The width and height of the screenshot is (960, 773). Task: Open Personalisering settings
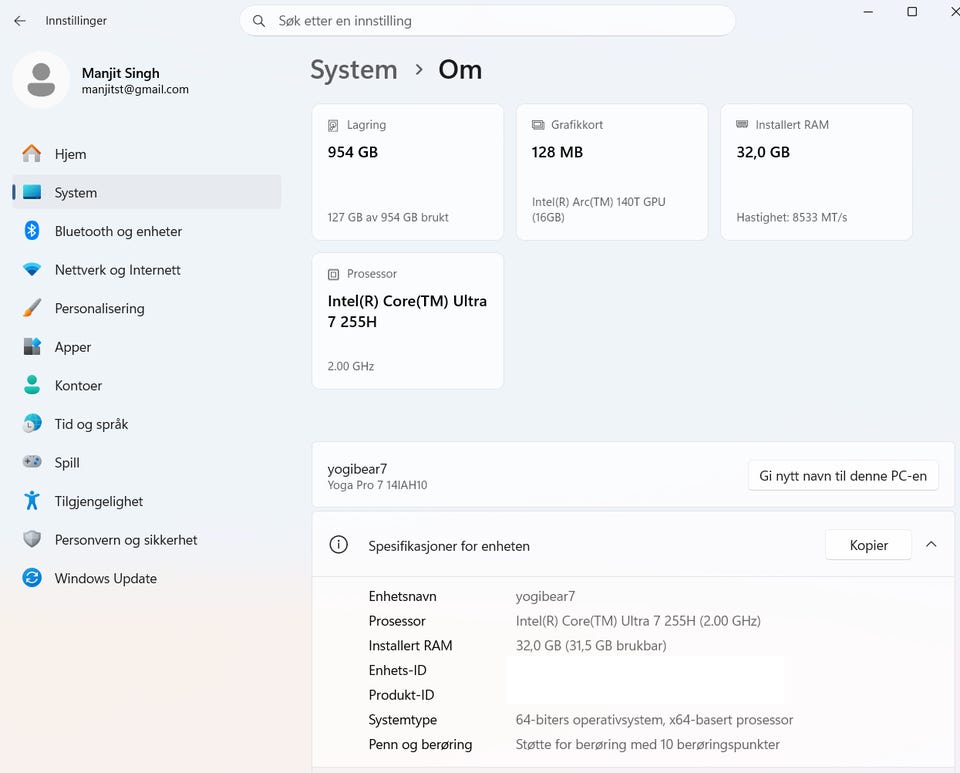[x=147, y=308]
